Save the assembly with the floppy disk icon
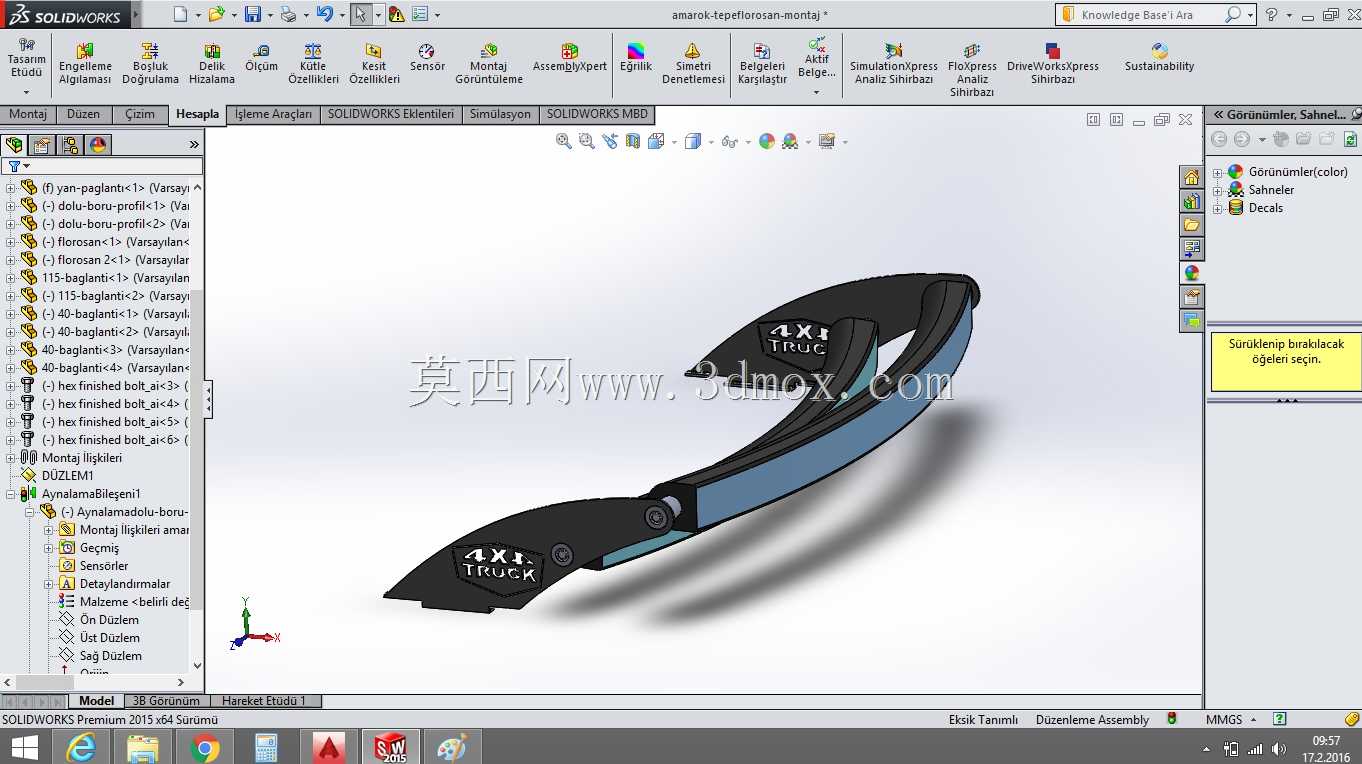The image size is (1362, 764). click(253, 15)
